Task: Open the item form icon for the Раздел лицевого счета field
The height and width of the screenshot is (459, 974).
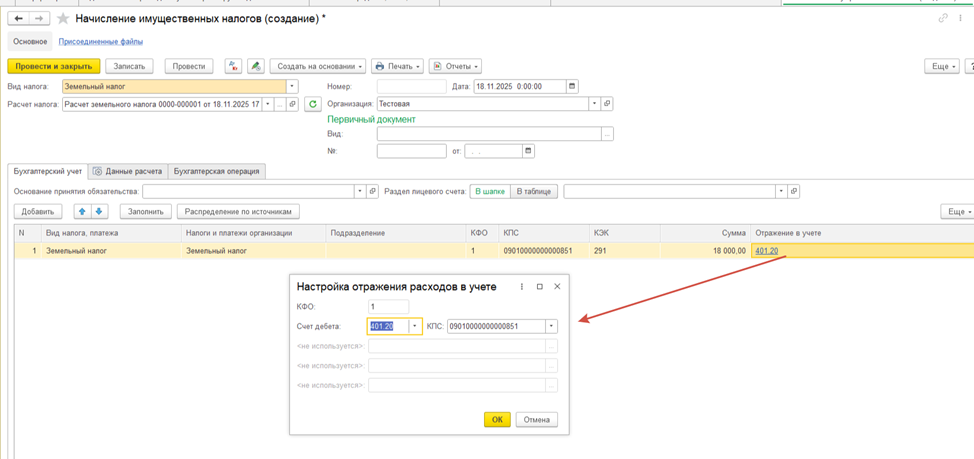Action: pos(794,191)
